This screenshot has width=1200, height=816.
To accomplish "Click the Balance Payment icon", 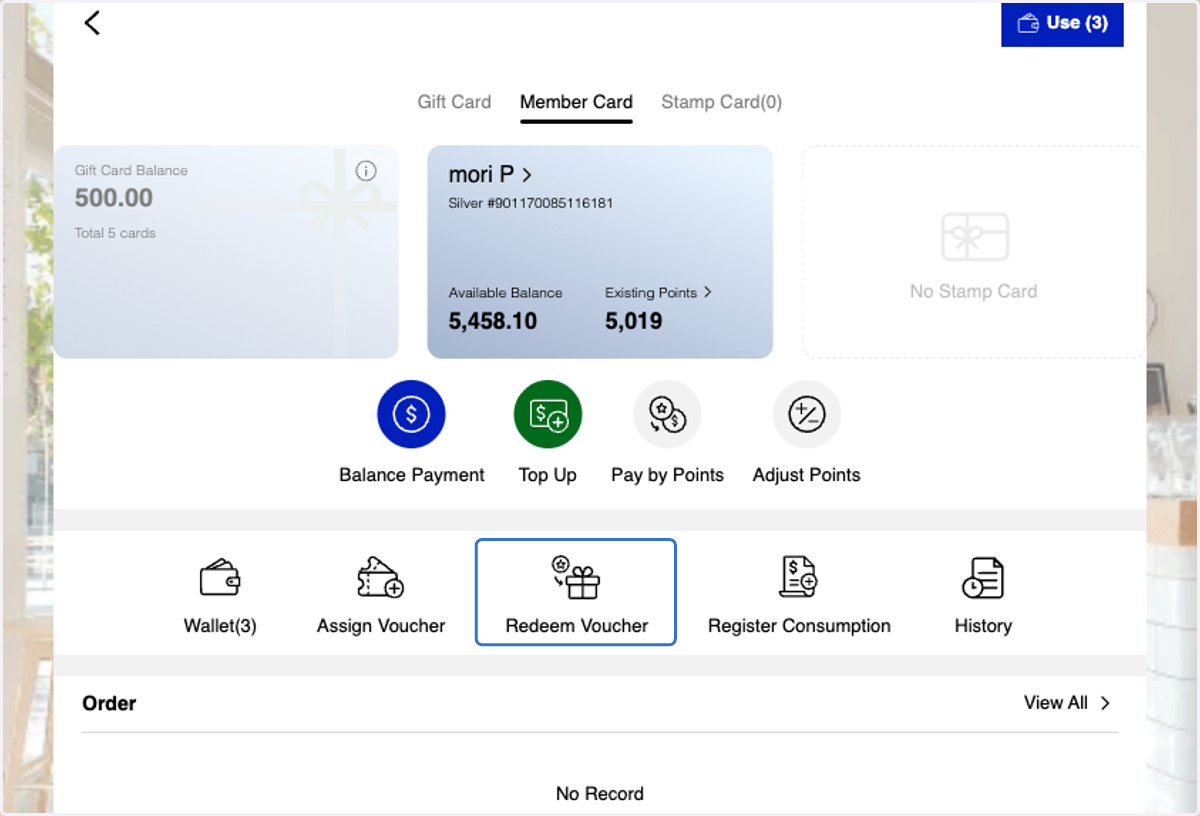I will (x=411, y=414).
